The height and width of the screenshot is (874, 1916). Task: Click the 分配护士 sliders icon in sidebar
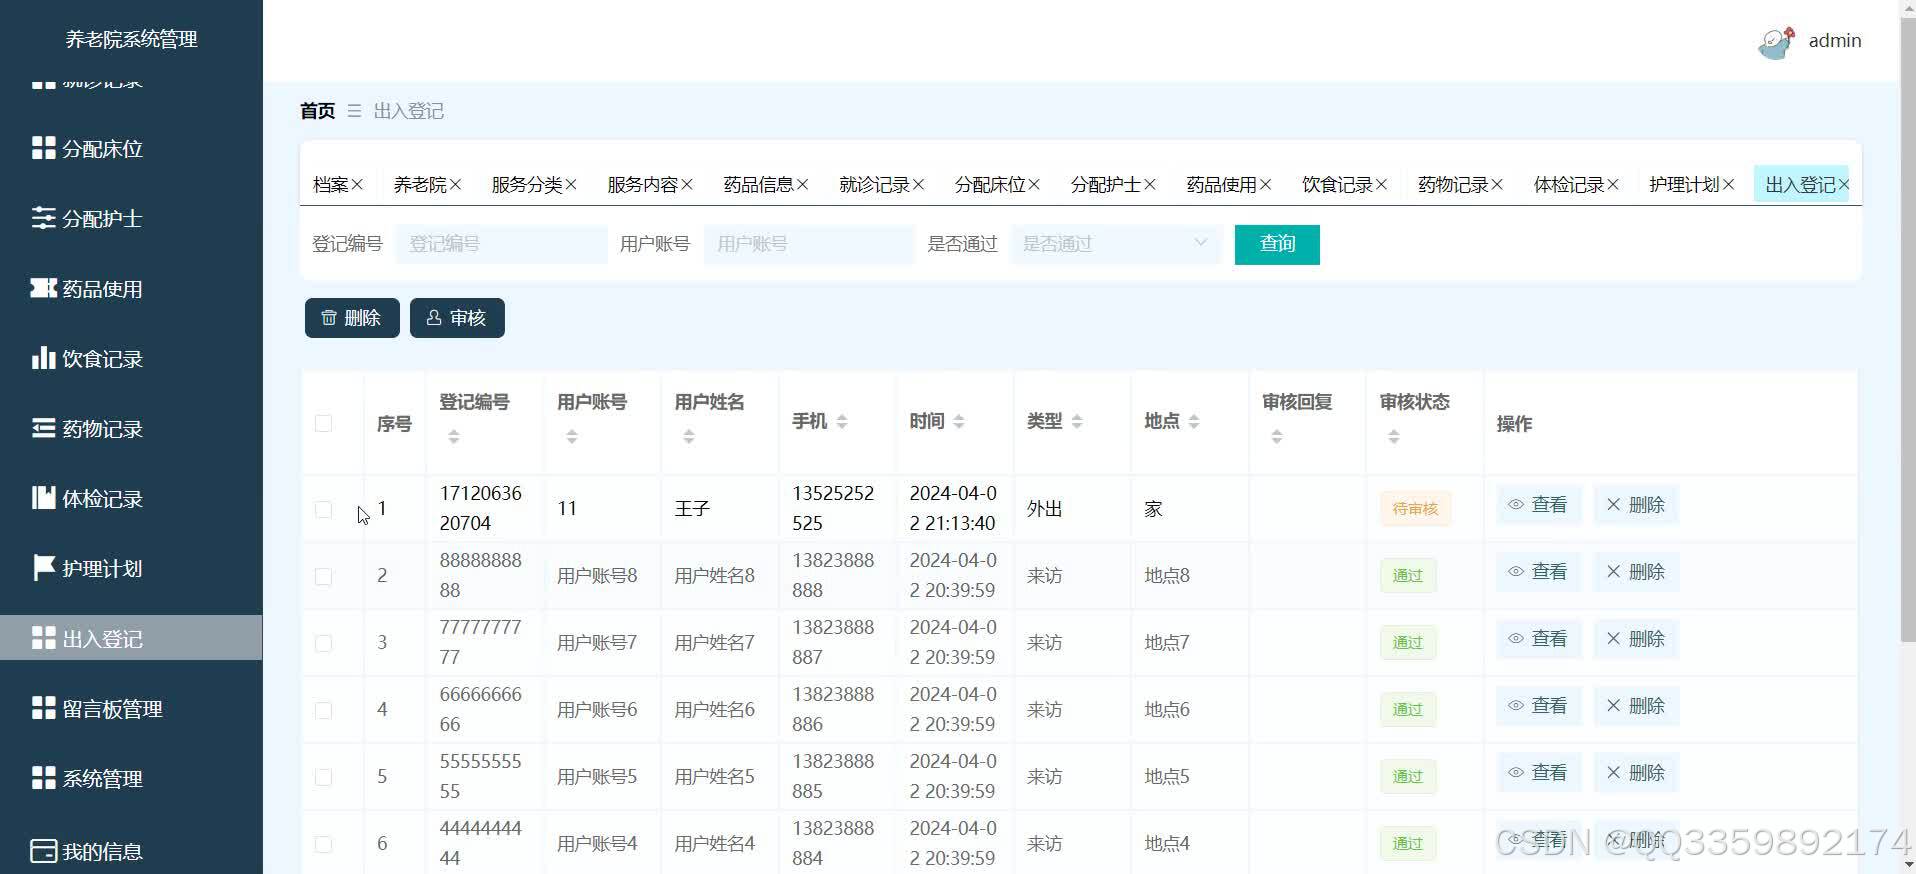pyautogui.click(x=43, y=218)
